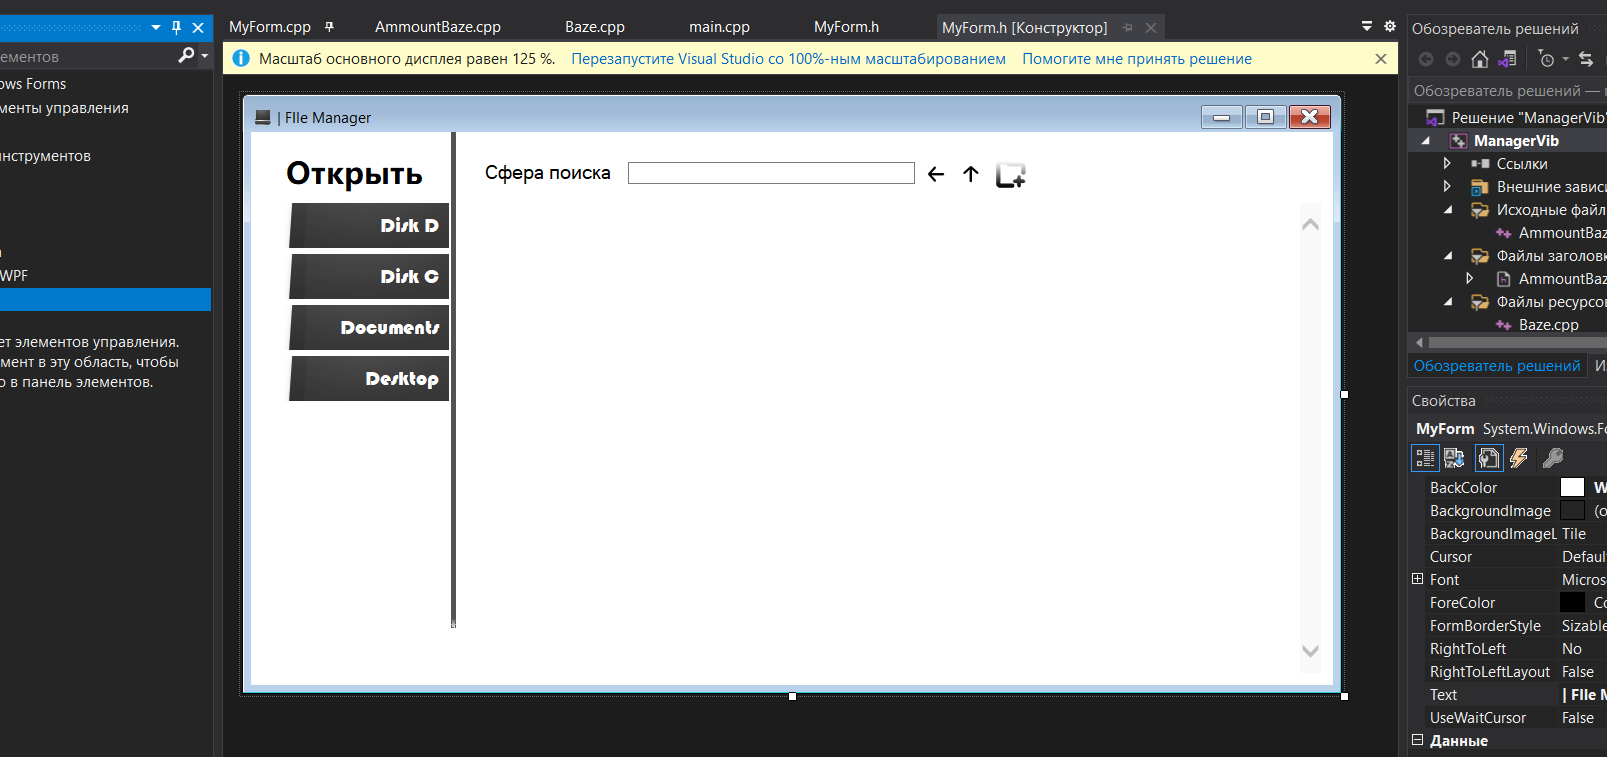Switch to MyForm.h code tab

tap(846, 27)
